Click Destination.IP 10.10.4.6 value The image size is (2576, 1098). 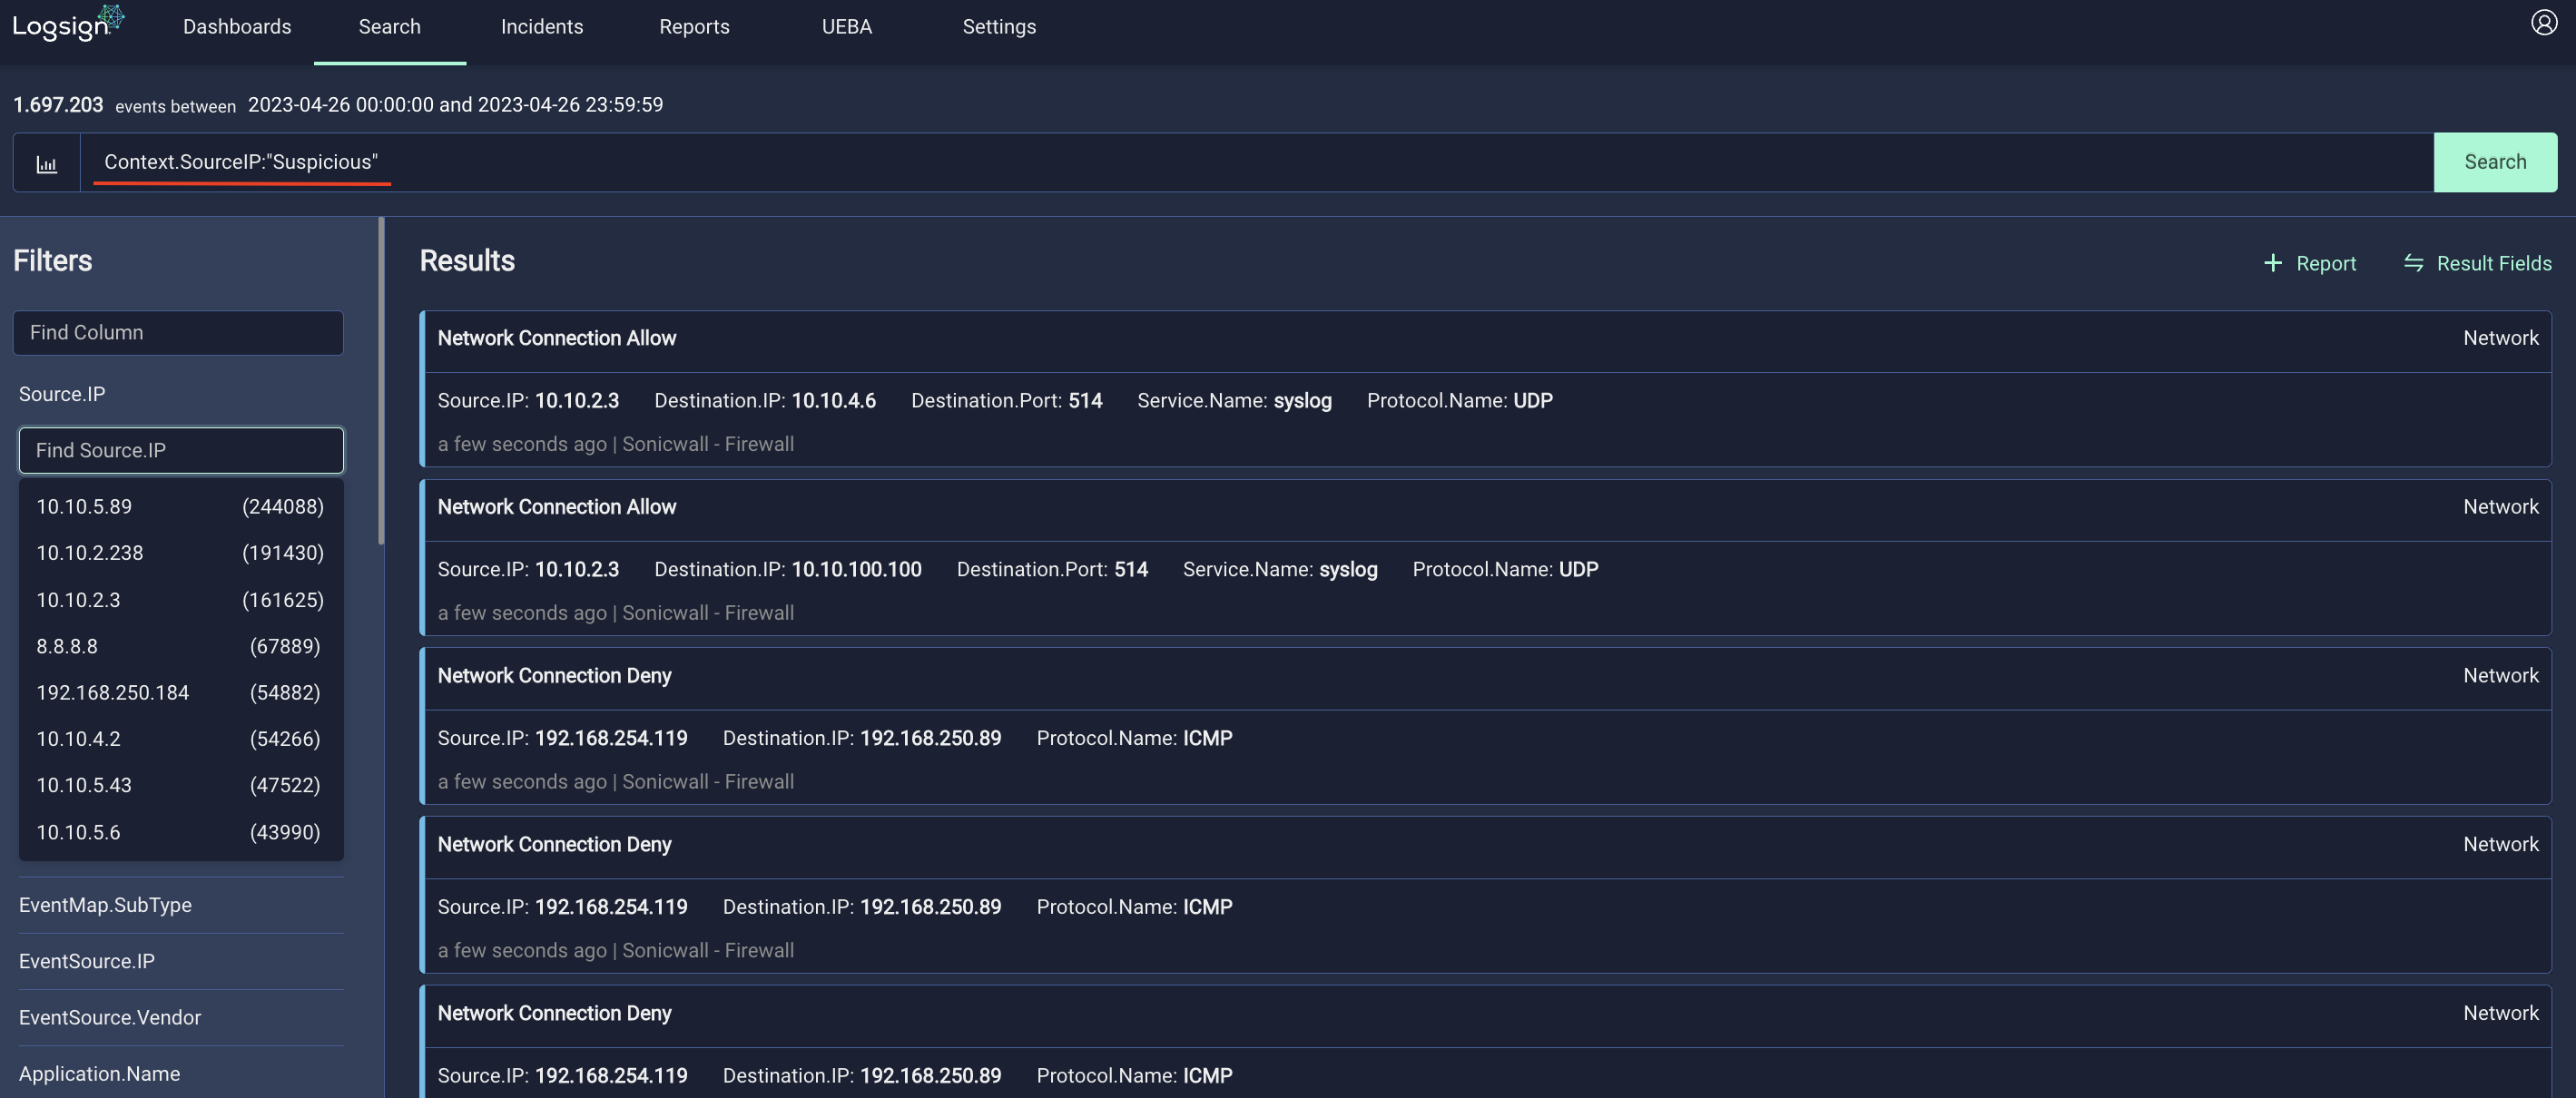834,400
